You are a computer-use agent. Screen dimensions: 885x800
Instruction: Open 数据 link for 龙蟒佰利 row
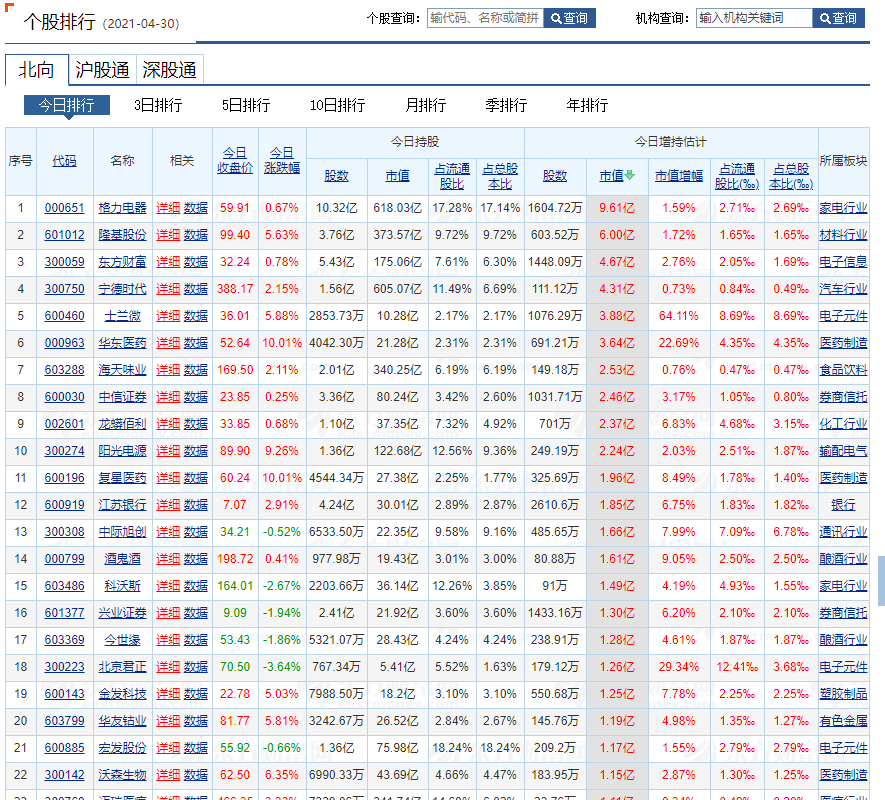pyautogui.click(x=196, y=424)
